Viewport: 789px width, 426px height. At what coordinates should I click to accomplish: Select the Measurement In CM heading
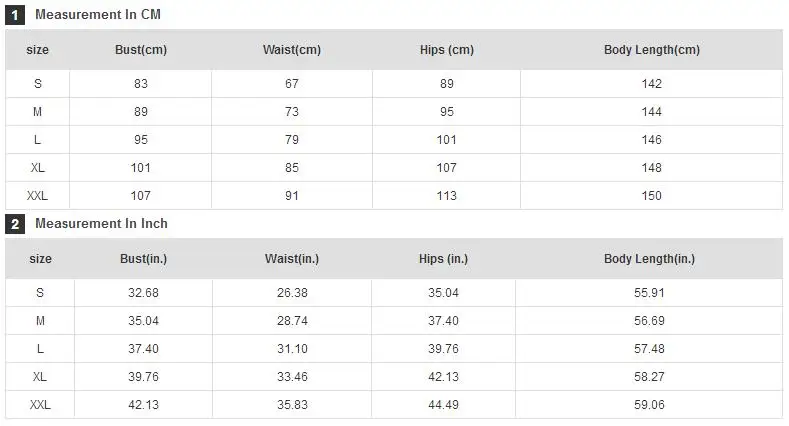[x=98, y=15]
